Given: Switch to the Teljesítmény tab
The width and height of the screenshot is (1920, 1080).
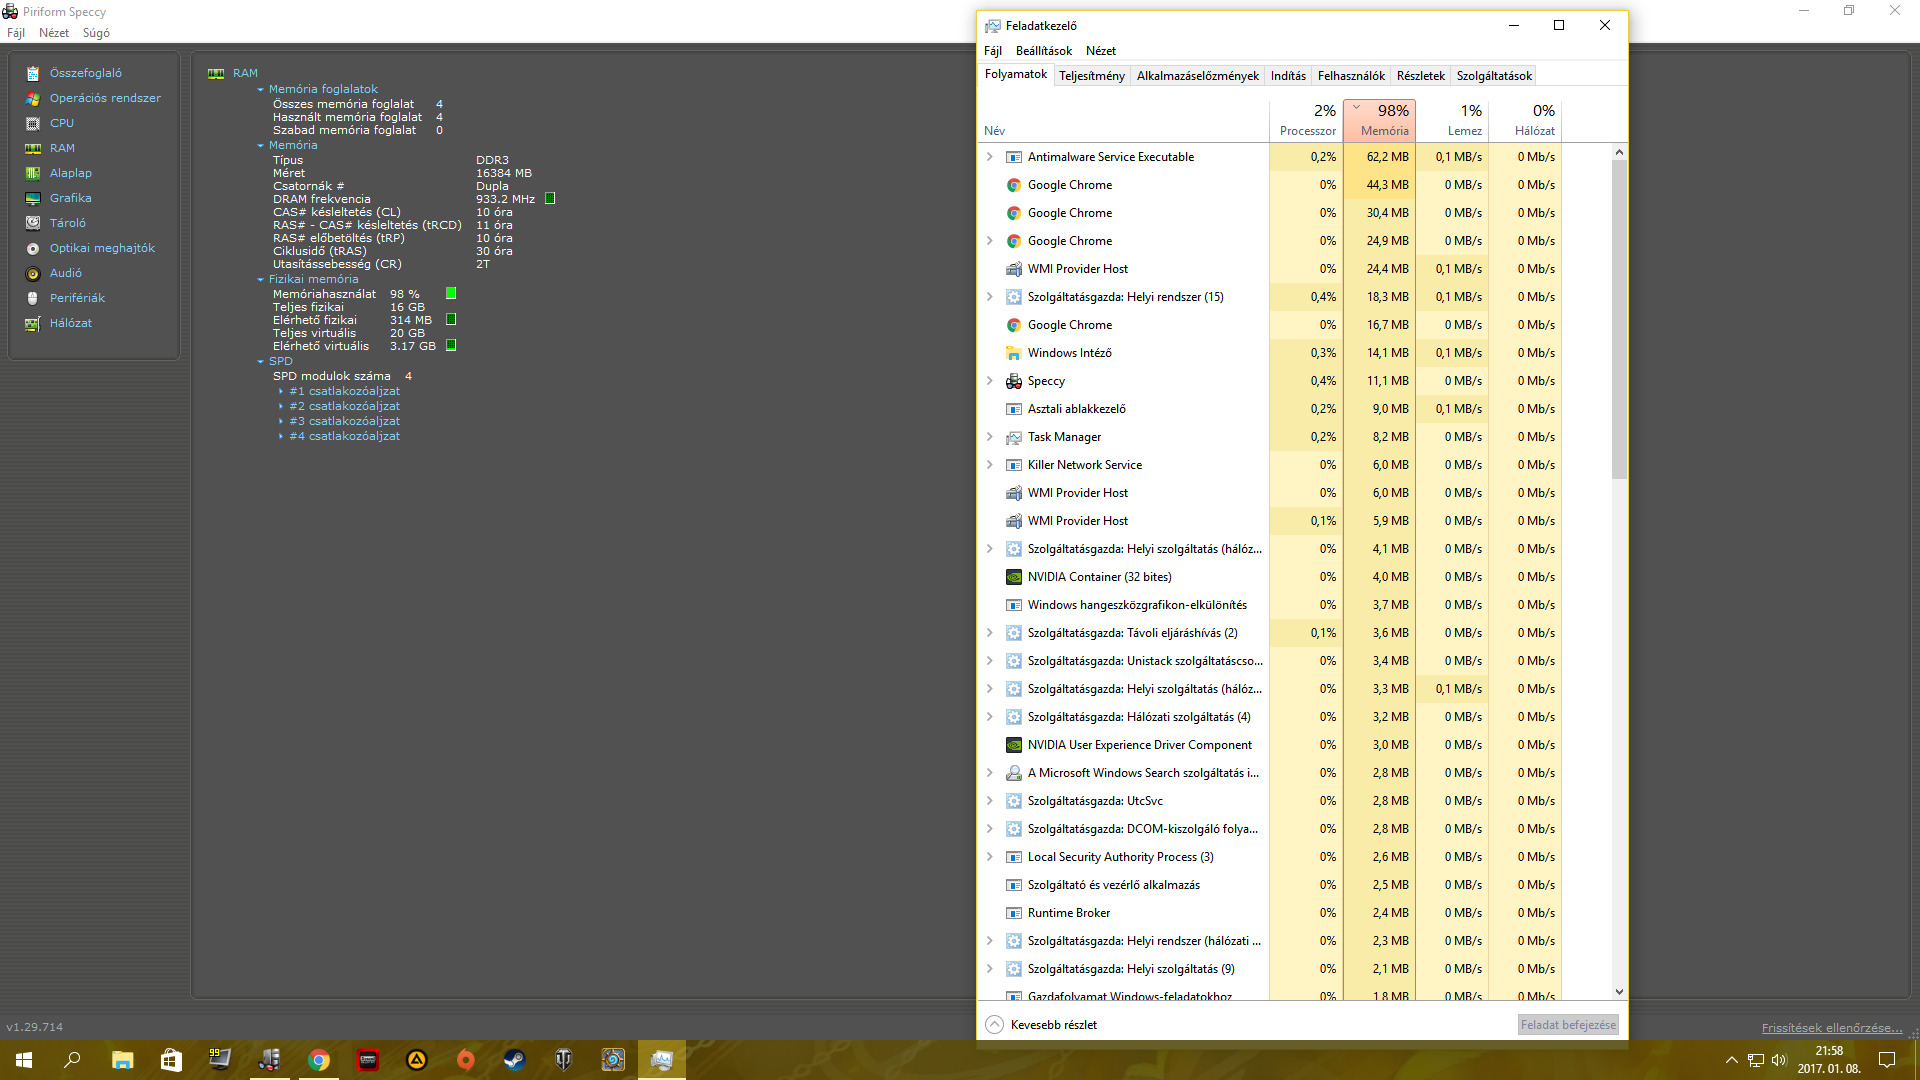Looking at the screenshot, I should pyautogui.click(x=1091, y=76).
